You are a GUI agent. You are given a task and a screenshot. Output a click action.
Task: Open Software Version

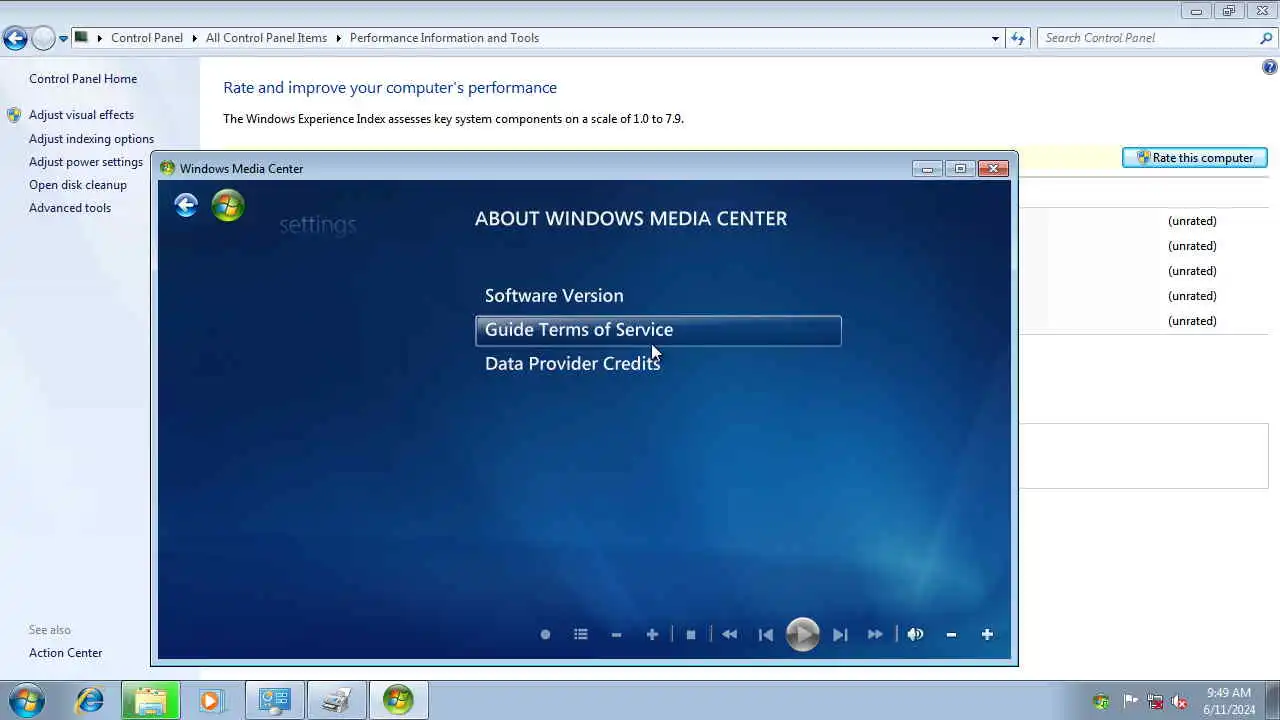554,296
